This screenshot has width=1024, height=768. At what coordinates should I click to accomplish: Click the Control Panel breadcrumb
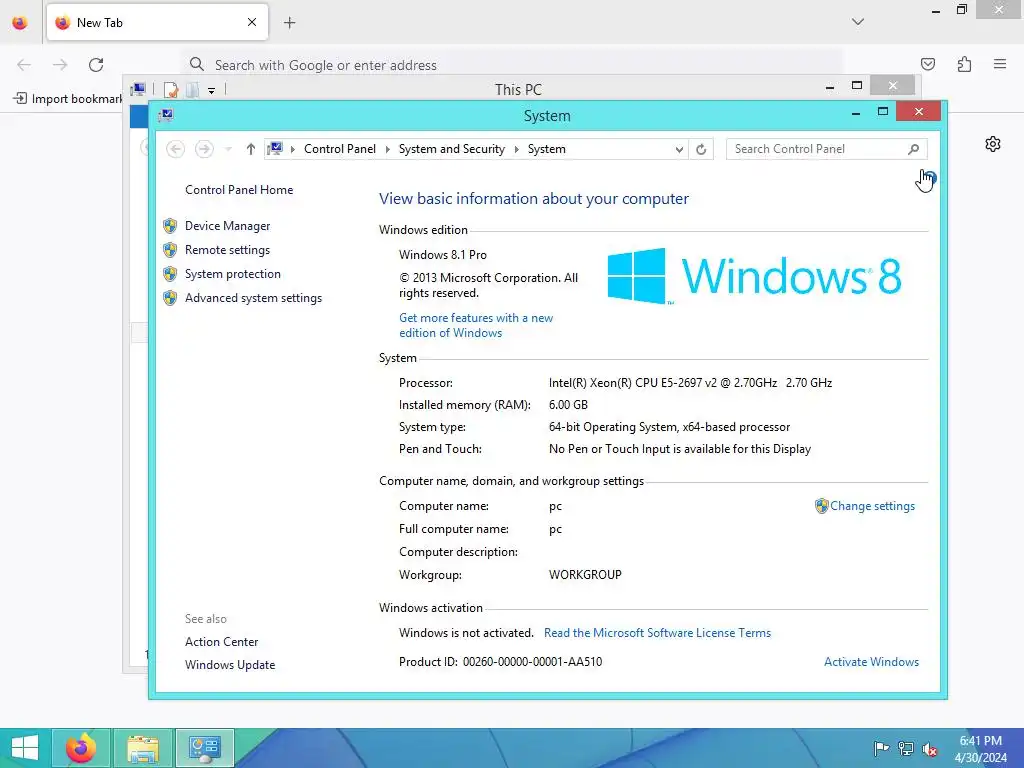pos(340,150)
